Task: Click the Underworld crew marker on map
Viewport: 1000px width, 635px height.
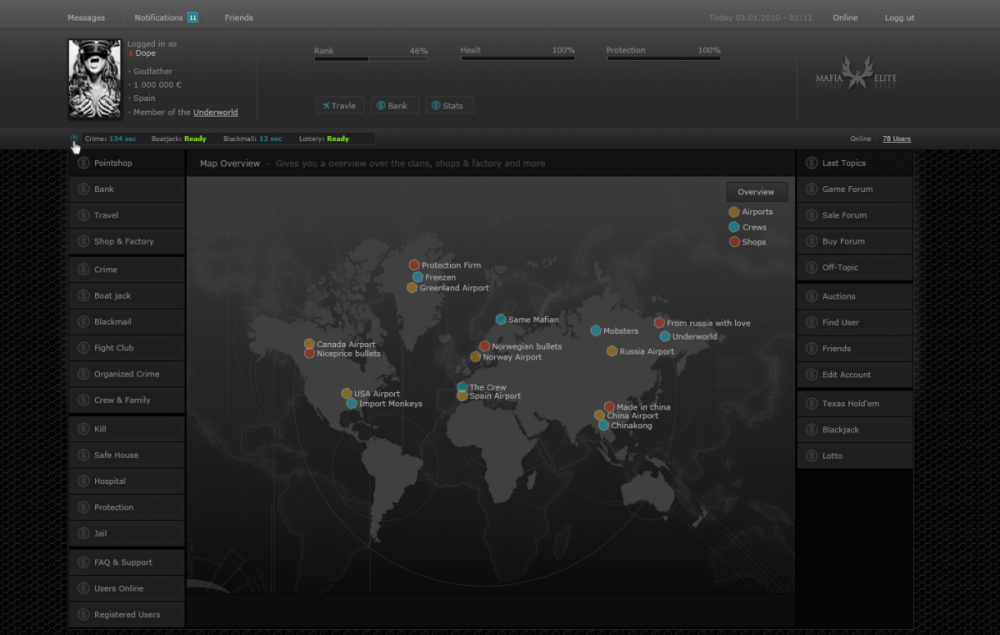Action: (x=665, y=336)
